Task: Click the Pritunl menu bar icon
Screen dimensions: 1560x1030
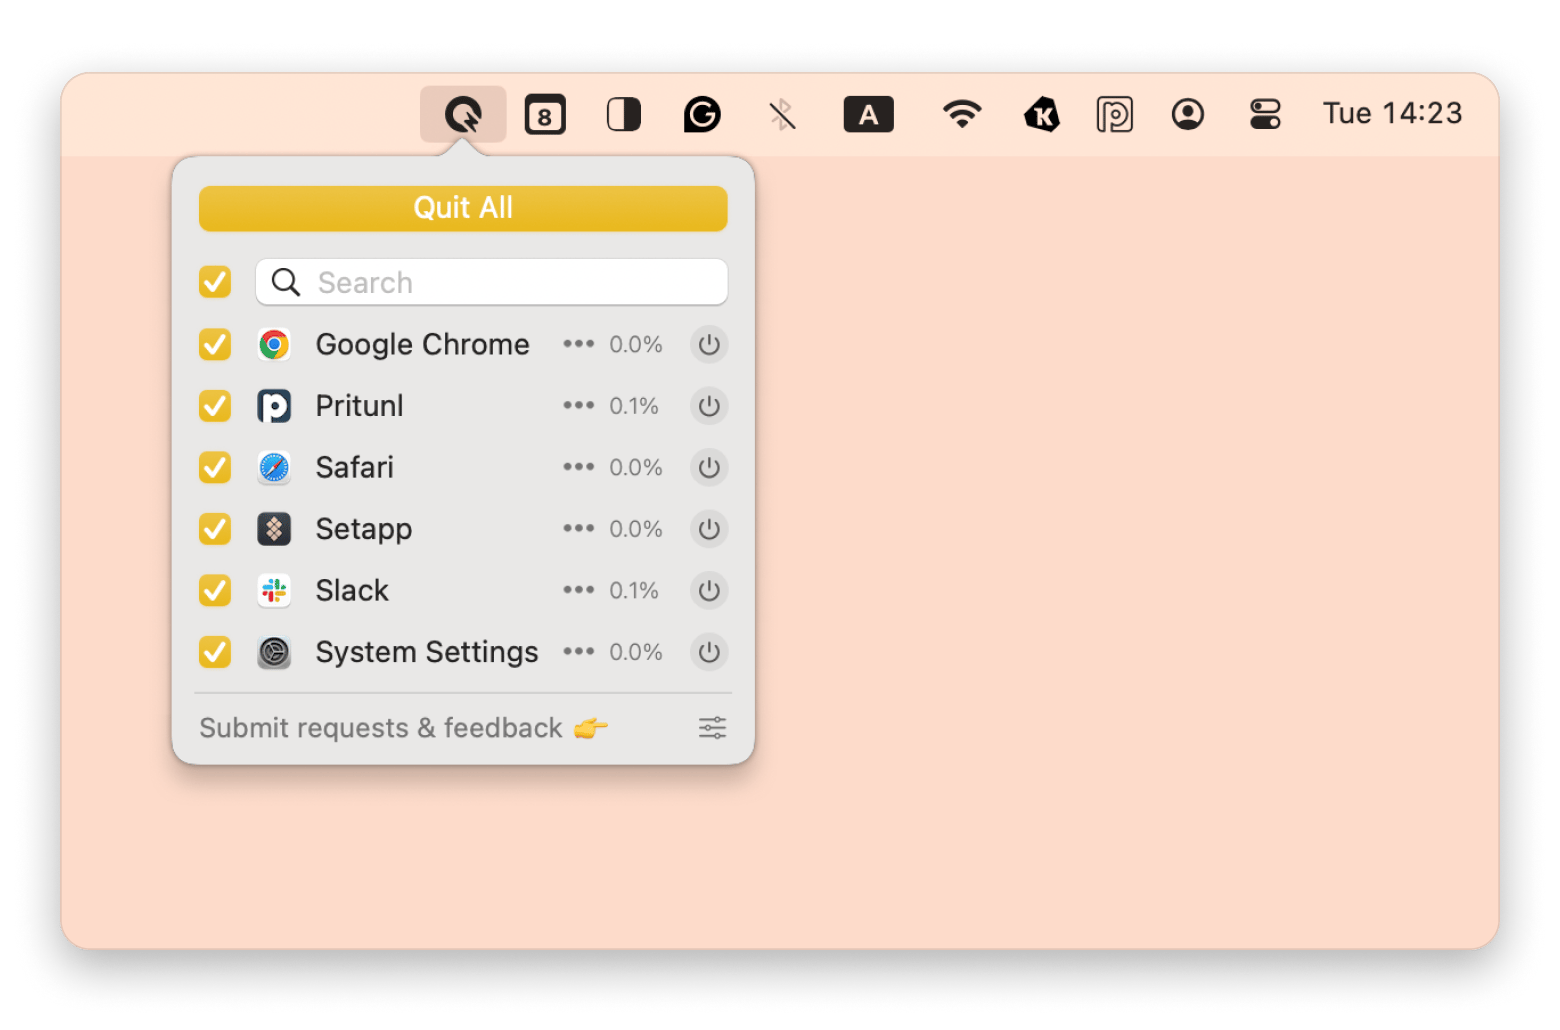Action: (x=1114, y=115)
